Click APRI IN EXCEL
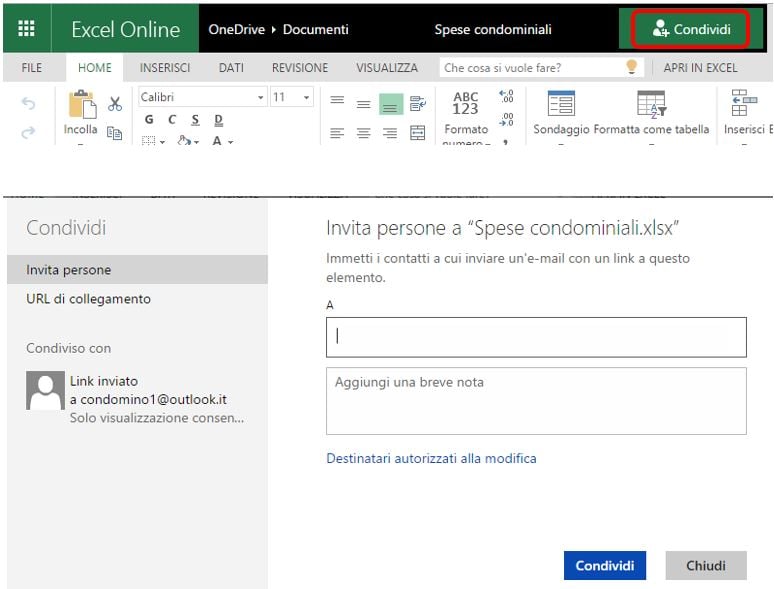 click(x=700, y=68)
